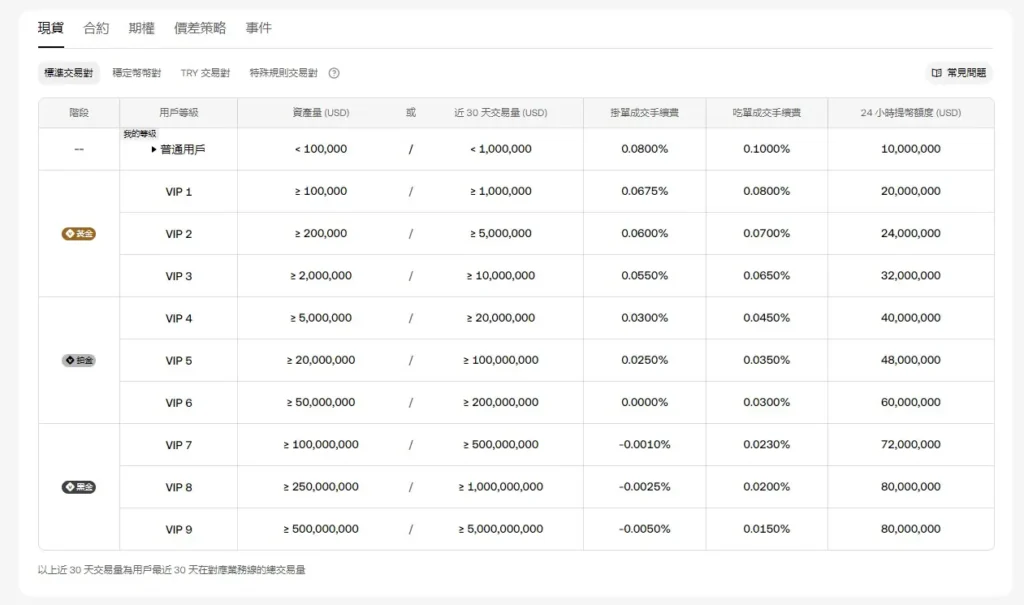Open the 期權 tab
The image size is (1024, 605).
point(142,28)
